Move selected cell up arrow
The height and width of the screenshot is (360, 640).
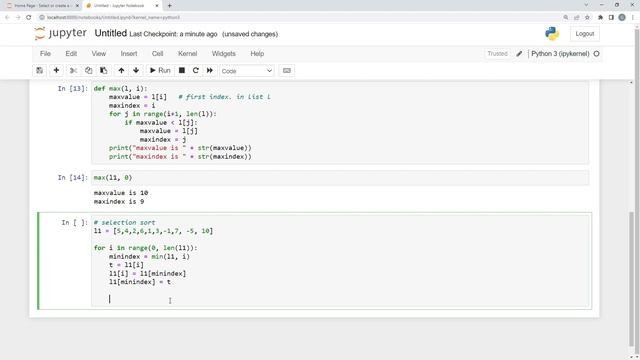(121, 71)
